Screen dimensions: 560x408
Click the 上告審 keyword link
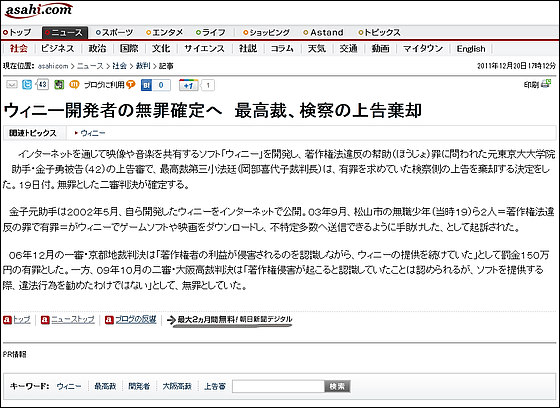pos(215,386)
